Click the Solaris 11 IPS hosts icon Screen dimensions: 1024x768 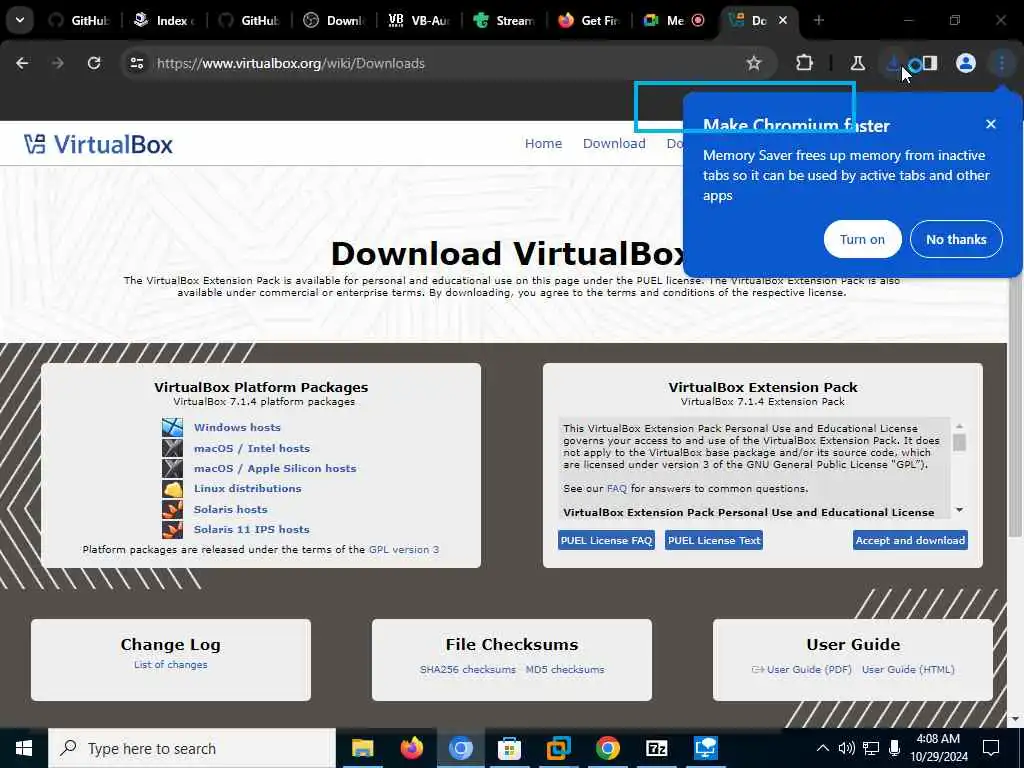[172, 529]
